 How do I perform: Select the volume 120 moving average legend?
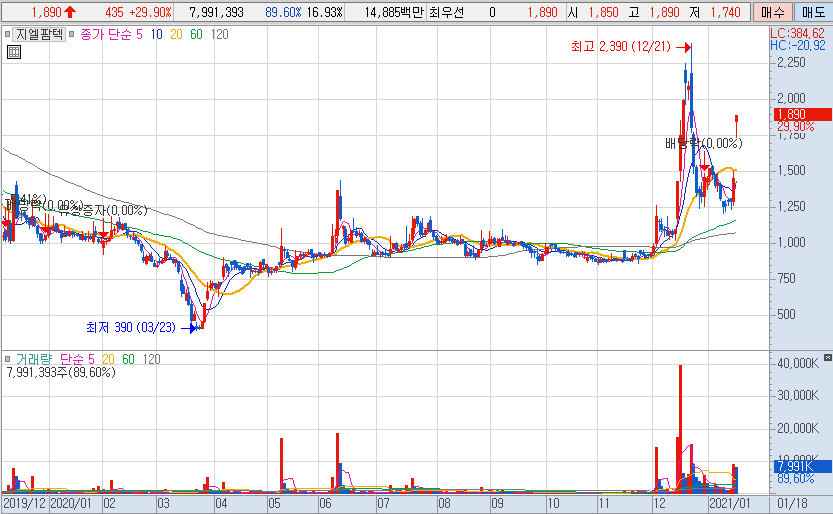pos(151,359)
